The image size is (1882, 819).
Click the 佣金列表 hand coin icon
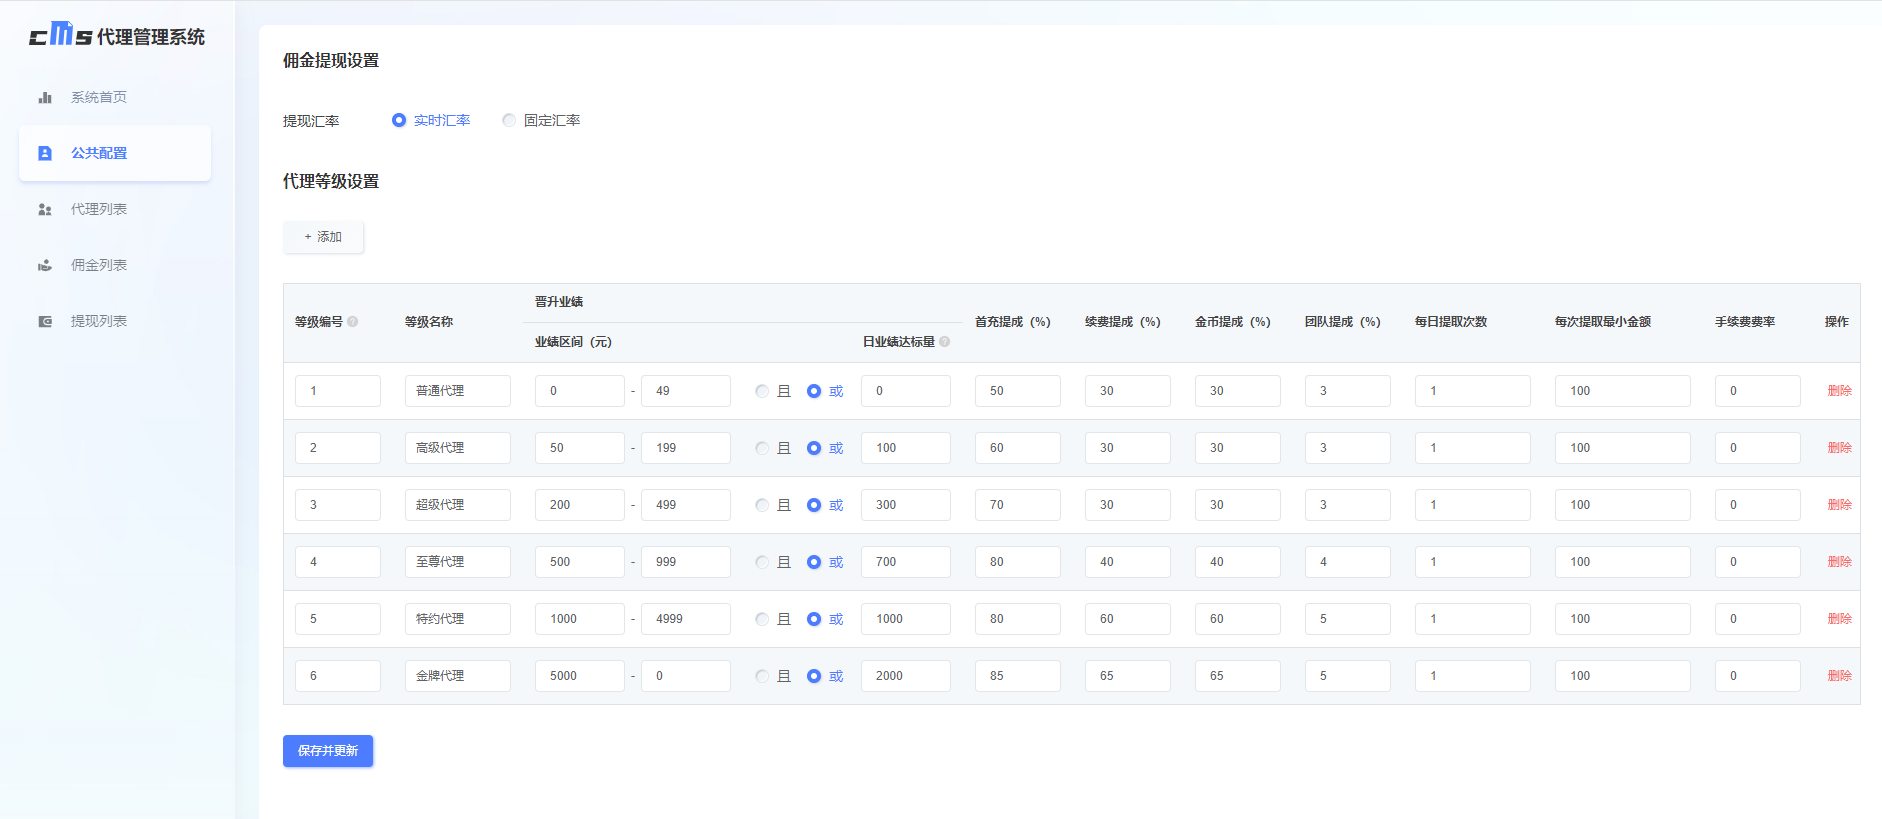45,265
